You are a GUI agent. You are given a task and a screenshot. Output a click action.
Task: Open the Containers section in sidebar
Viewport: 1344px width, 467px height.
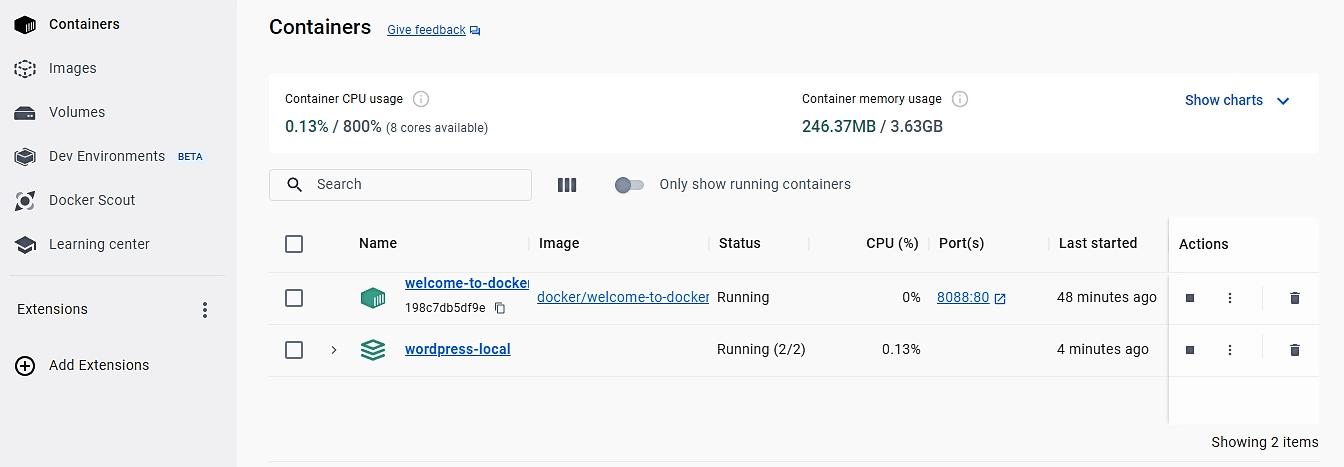pyautogui.click(x=84, y=24)
